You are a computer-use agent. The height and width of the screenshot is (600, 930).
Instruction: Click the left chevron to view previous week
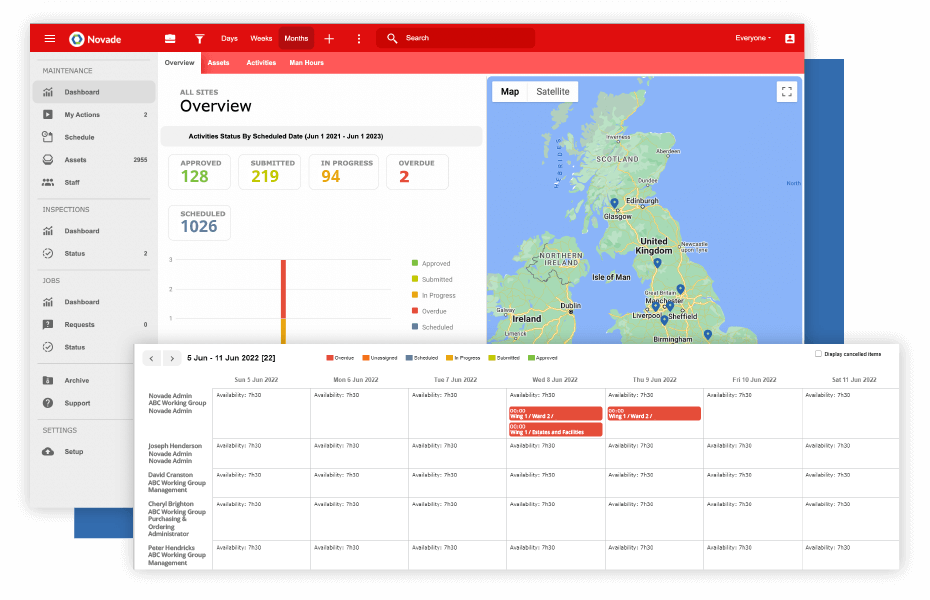[151, 358]
